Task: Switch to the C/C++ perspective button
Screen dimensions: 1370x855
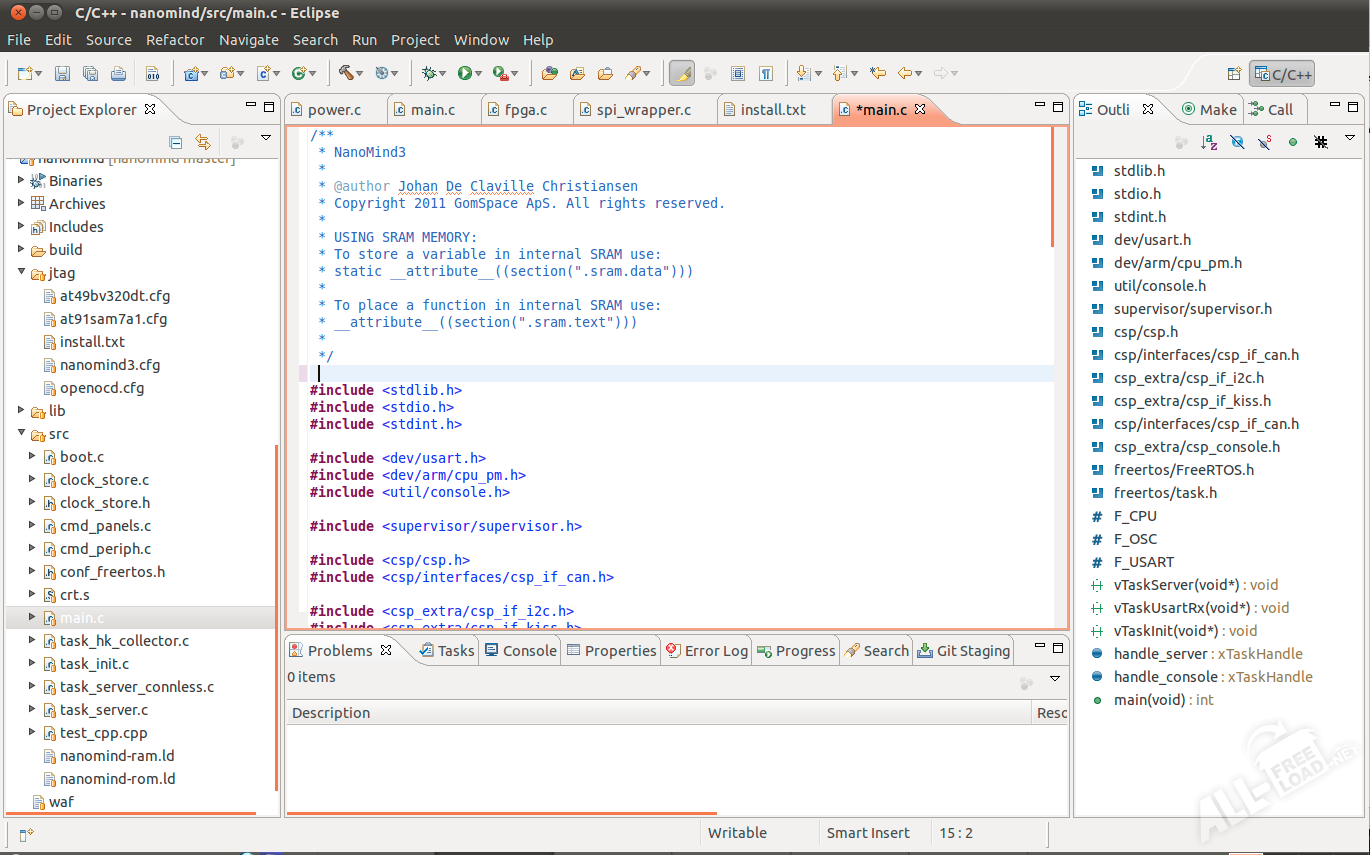Action: 1282,74
